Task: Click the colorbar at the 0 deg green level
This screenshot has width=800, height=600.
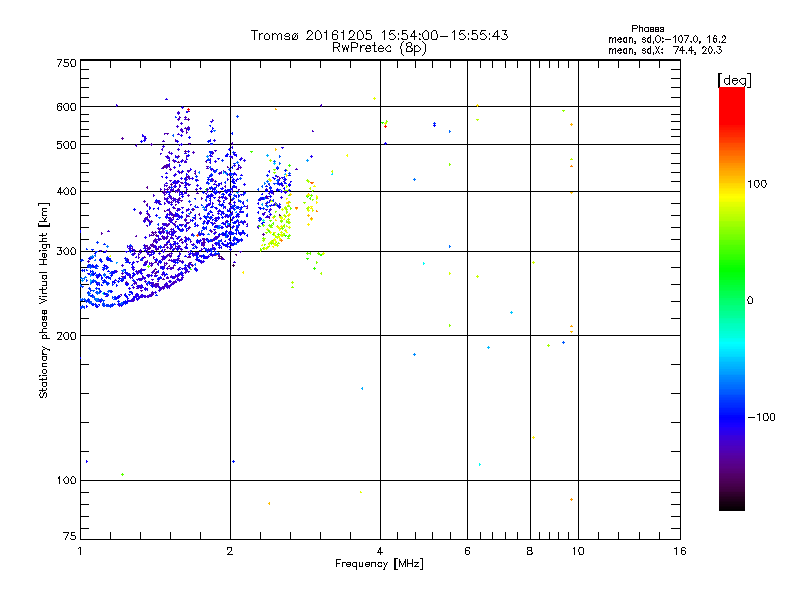Action: [x=732, y=300]
